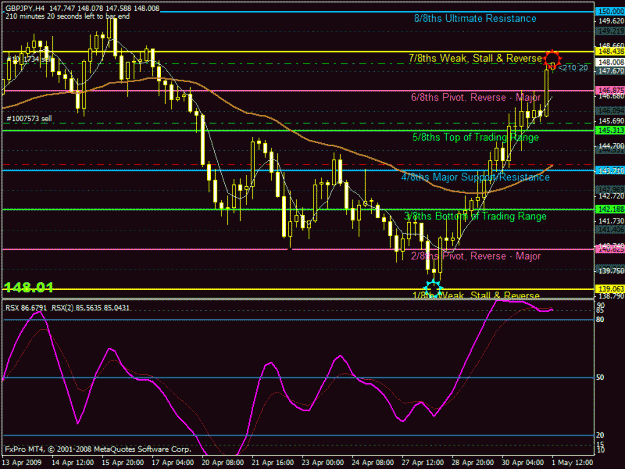Select the 3/8ths Bottom of Trading Range label

476,216
